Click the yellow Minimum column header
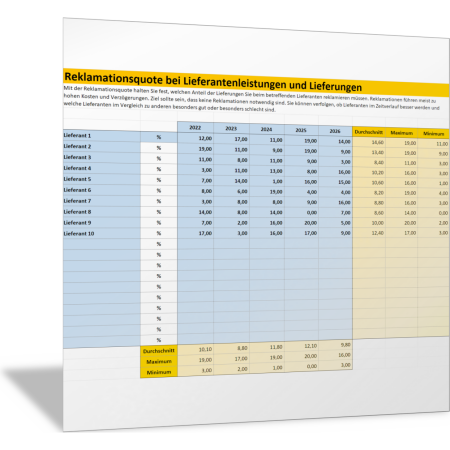Screen dimensions: 450x450 point(433,134)
